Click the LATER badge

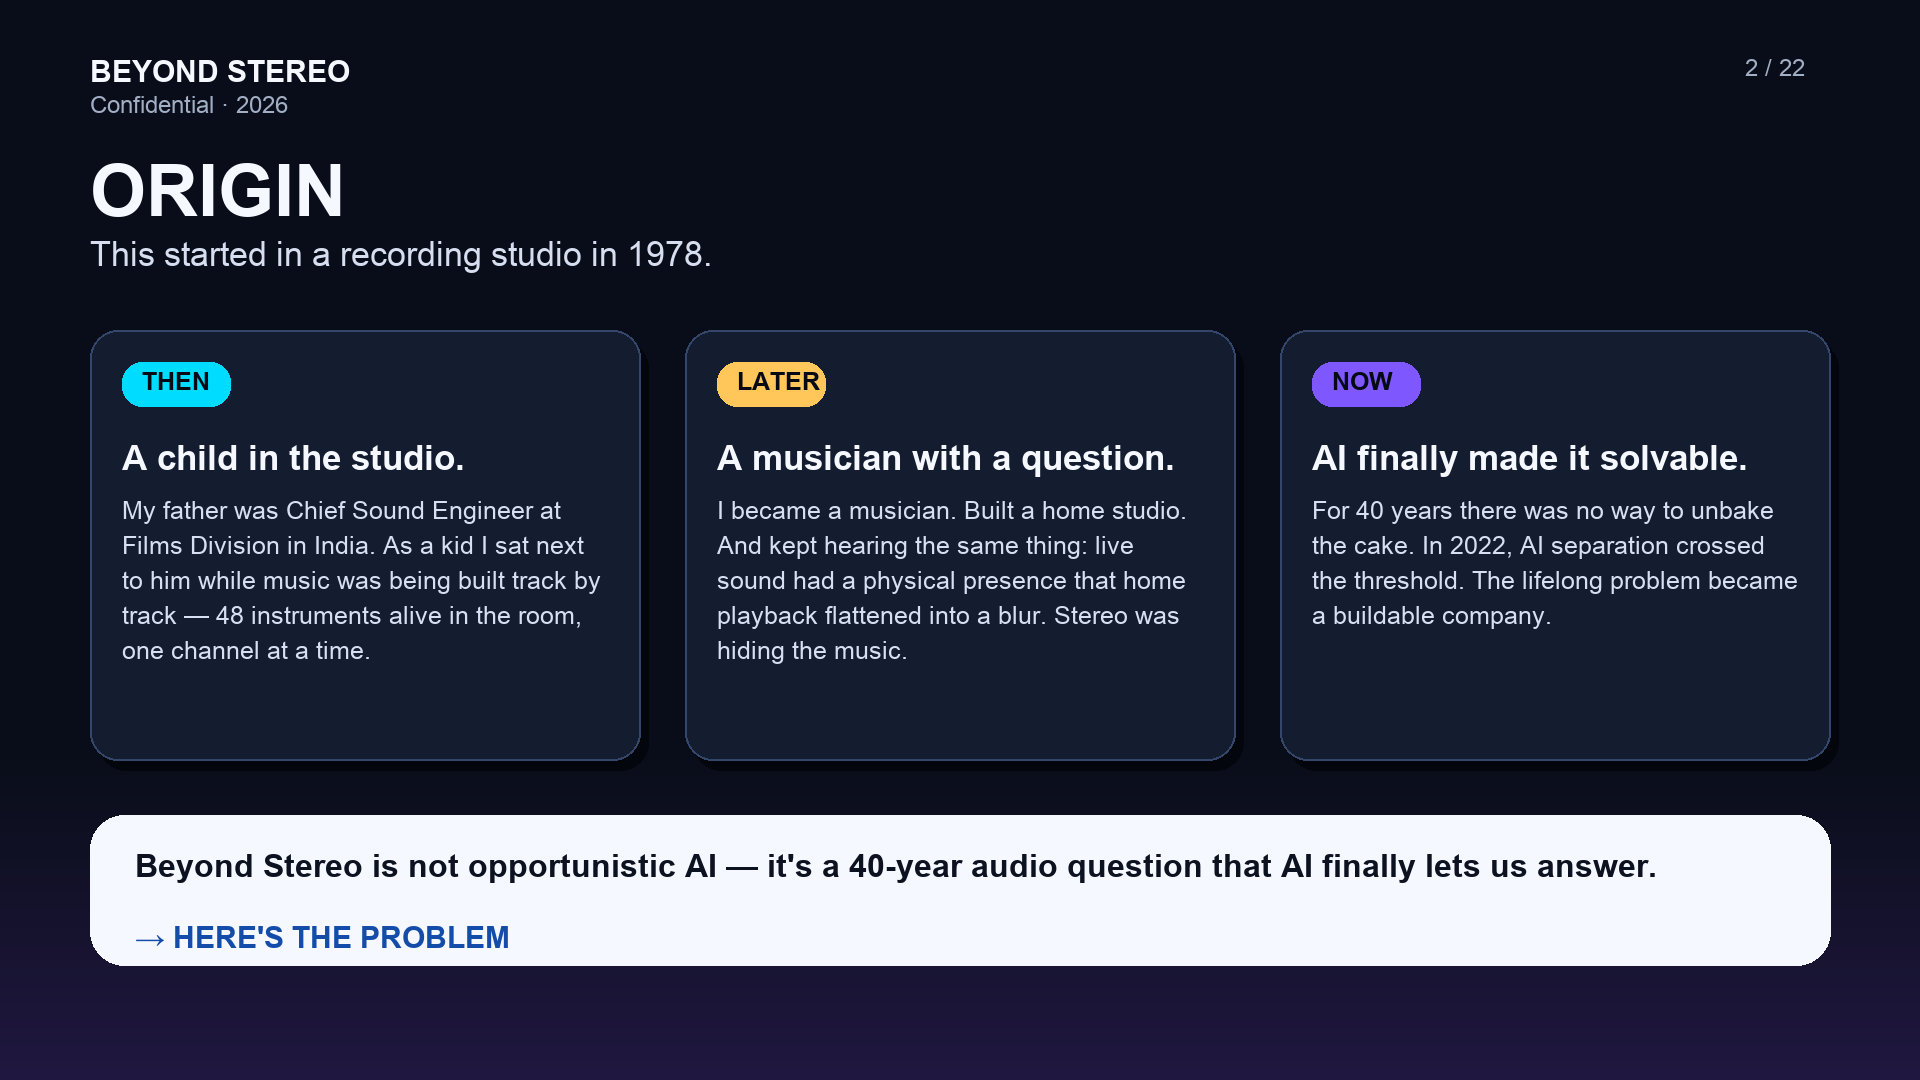tap(771, 384)
